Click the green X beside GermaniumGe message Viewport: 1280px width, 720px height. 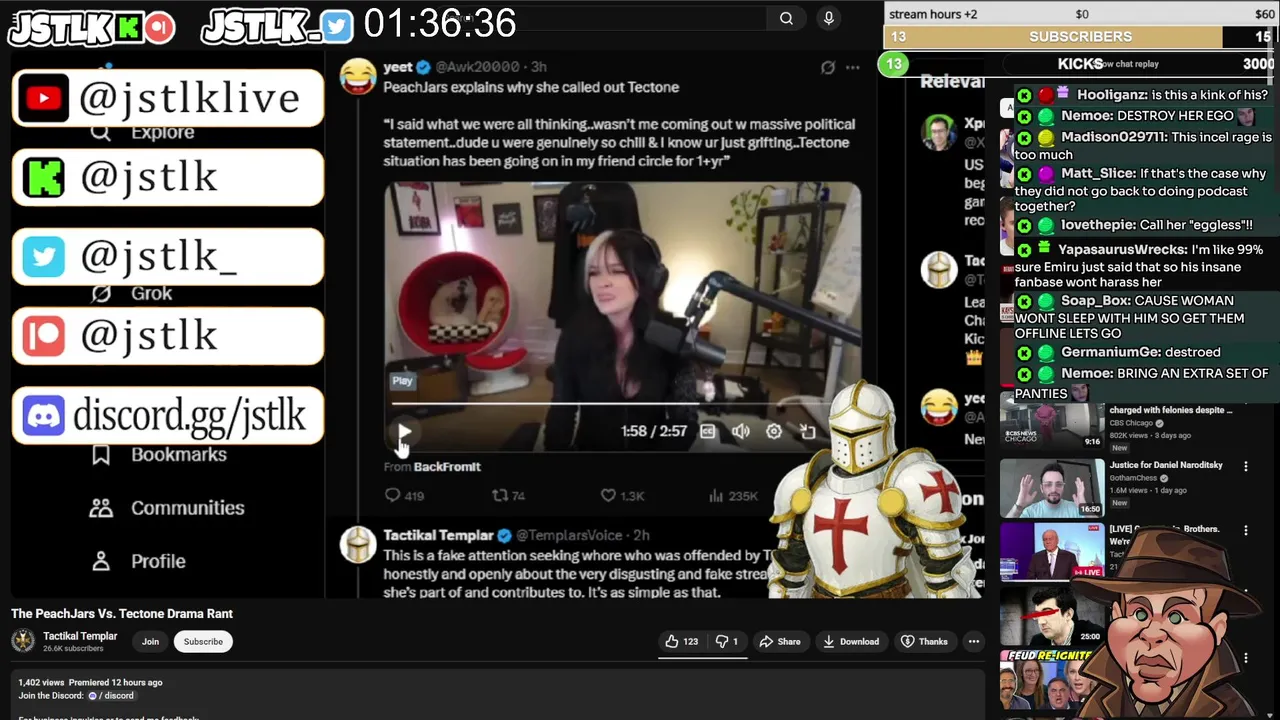point(1024,353)
